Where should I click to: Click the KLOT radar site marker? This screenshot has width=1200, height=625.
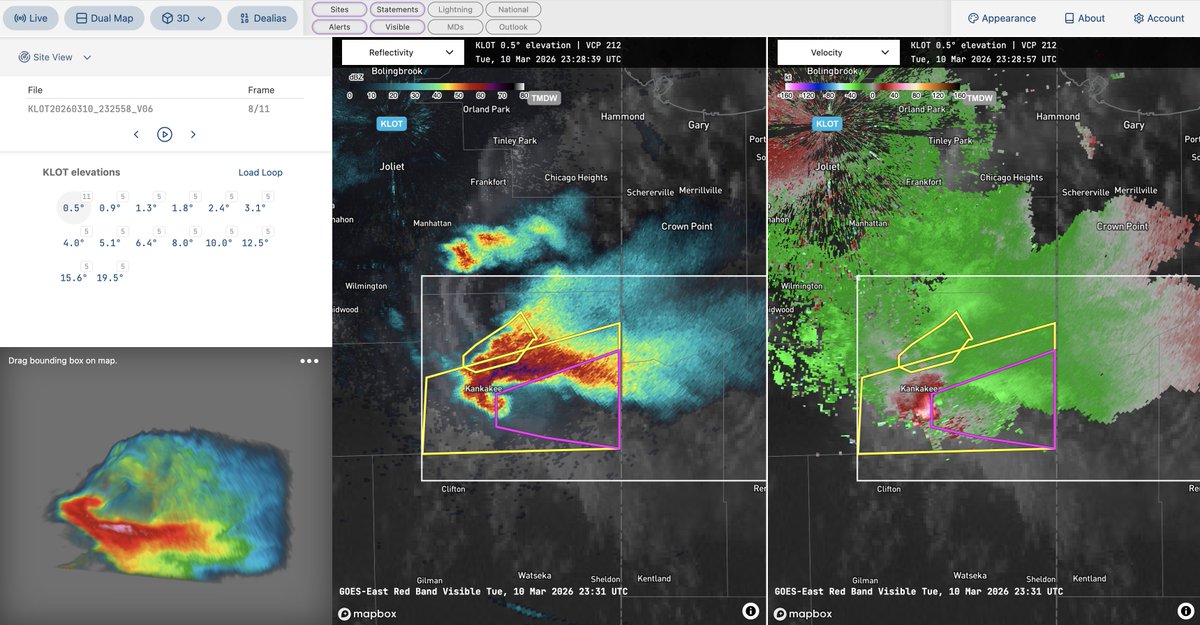click(x=391, y=123)
